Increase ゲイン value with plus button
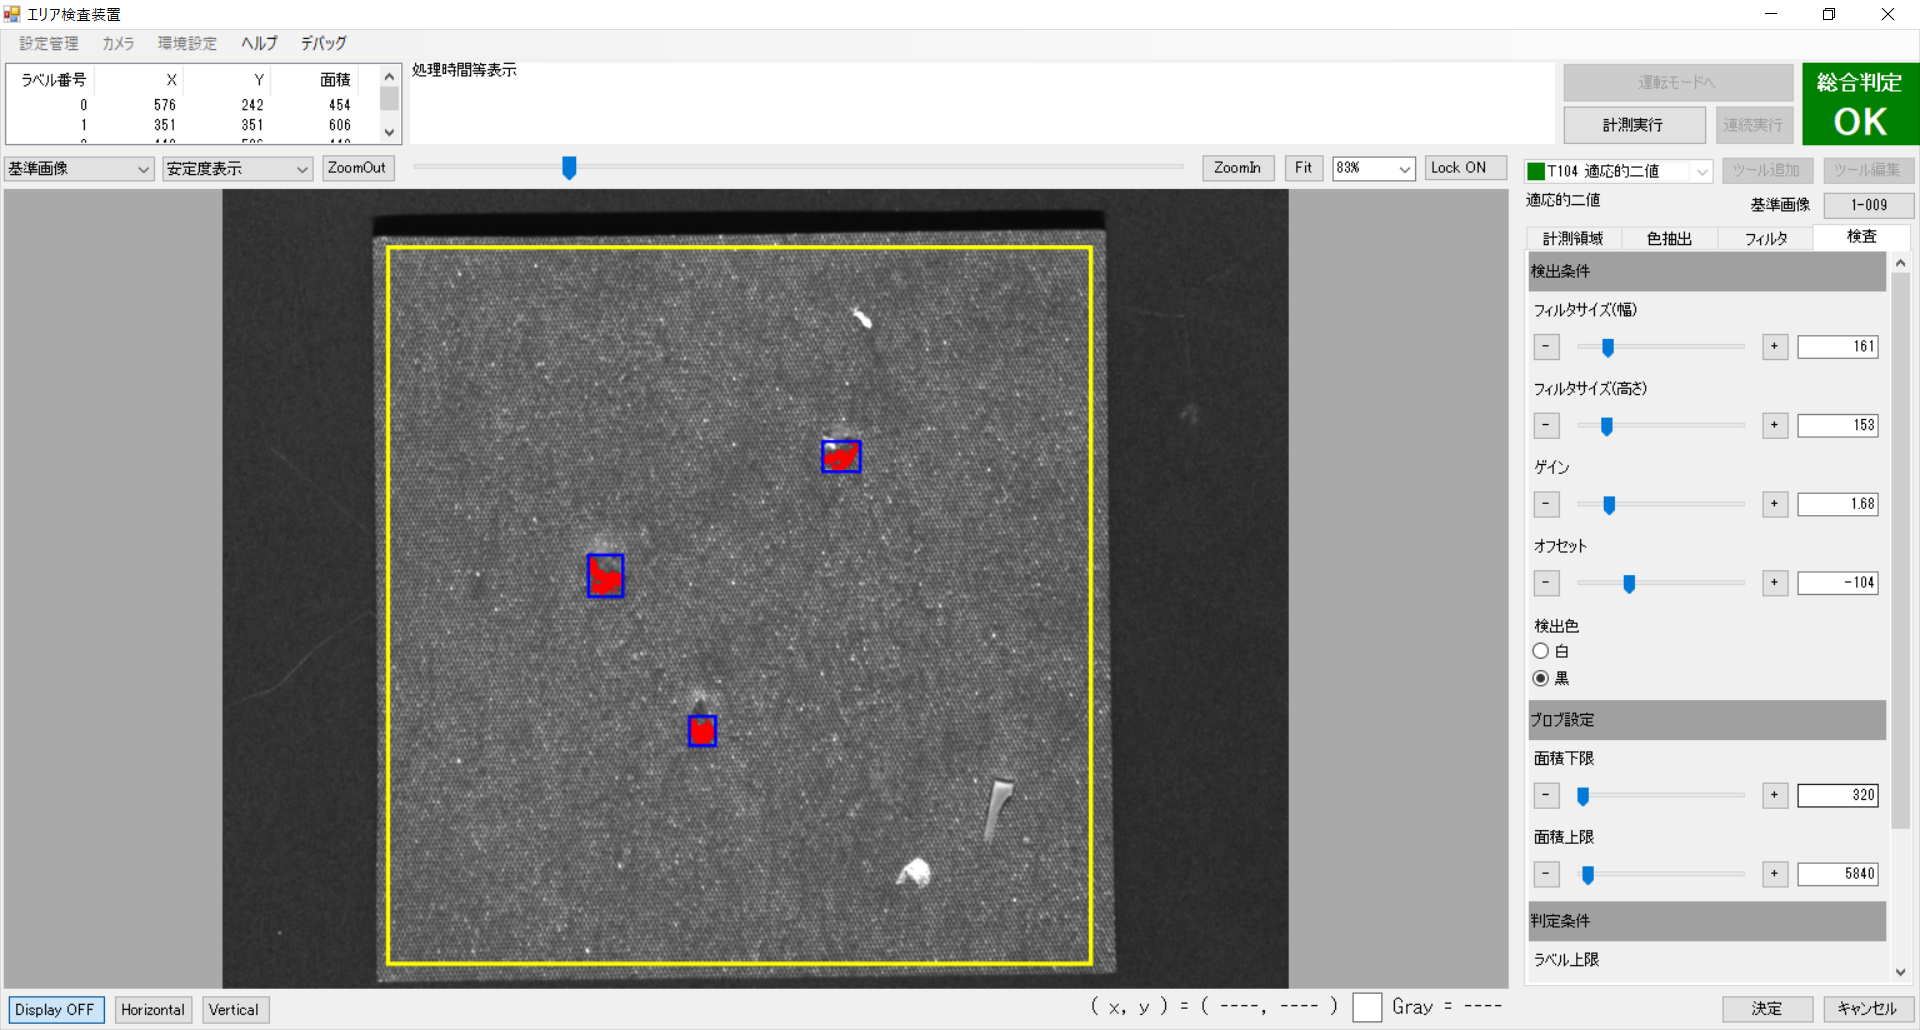Image resolution: width=1920 pixels, height=1030 pixels. coord(1775,504)
